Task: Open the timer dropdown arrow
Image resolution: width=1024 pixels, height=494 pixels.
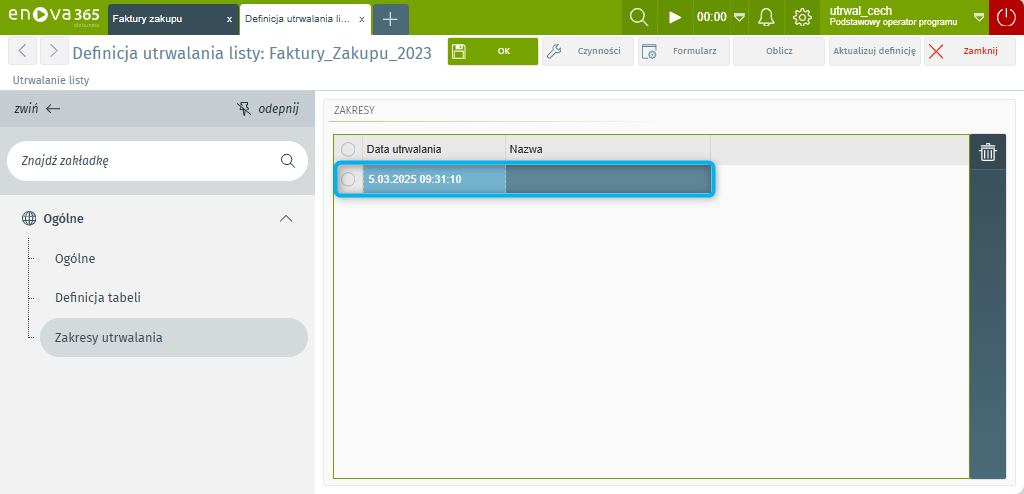Action: [739, 17]
